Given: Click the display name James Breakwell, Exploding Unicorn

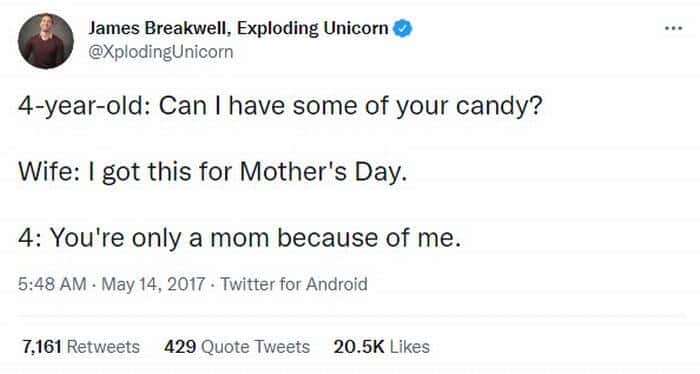Looking at the screenshot, I should (x=238, y=29).
